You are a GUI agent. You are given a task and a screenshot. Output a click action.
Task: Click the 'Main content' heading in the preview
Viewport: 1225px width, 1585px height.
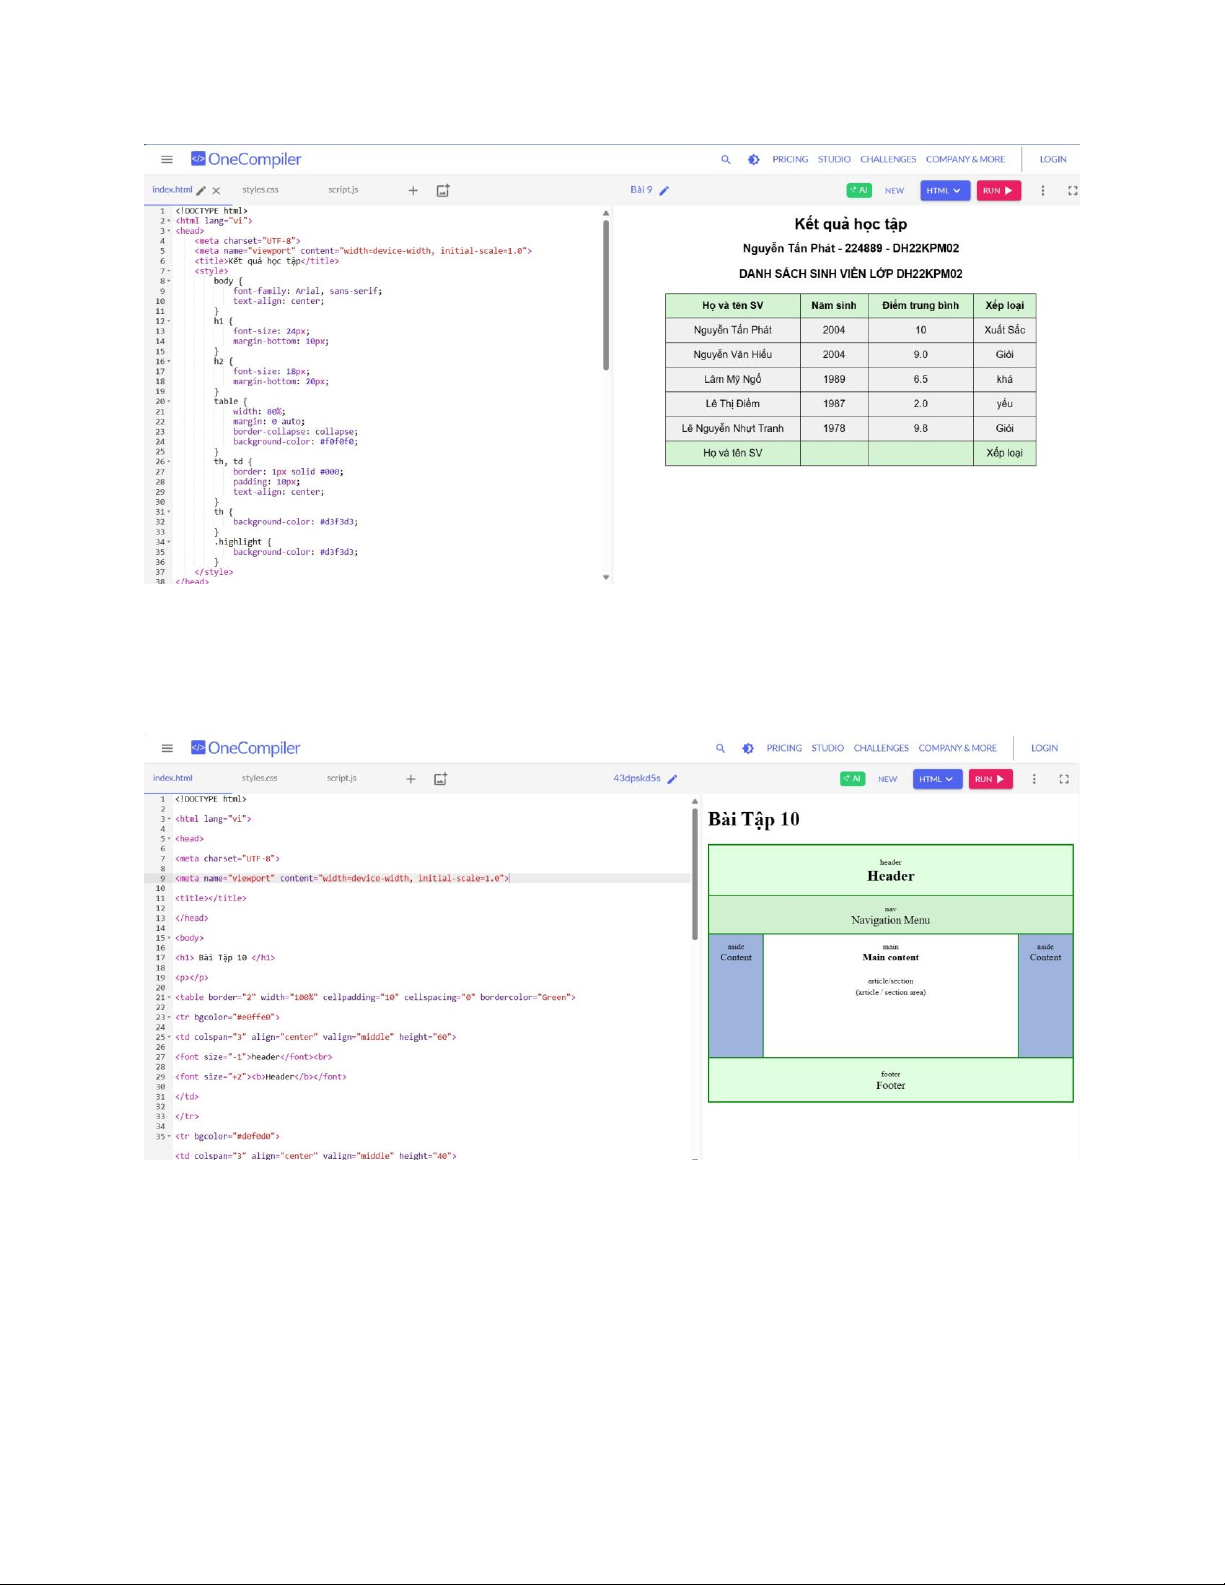point(891,957)
